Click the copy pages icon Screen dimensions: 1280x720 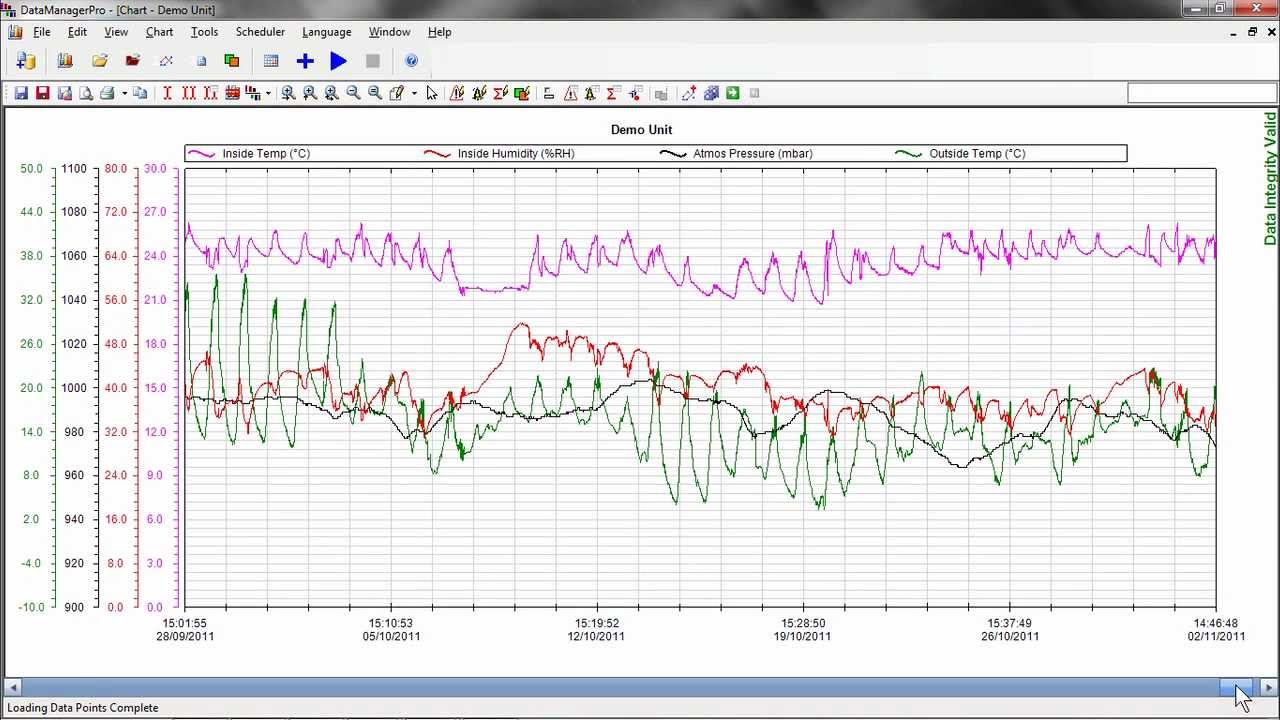click(x=140, y=93)
